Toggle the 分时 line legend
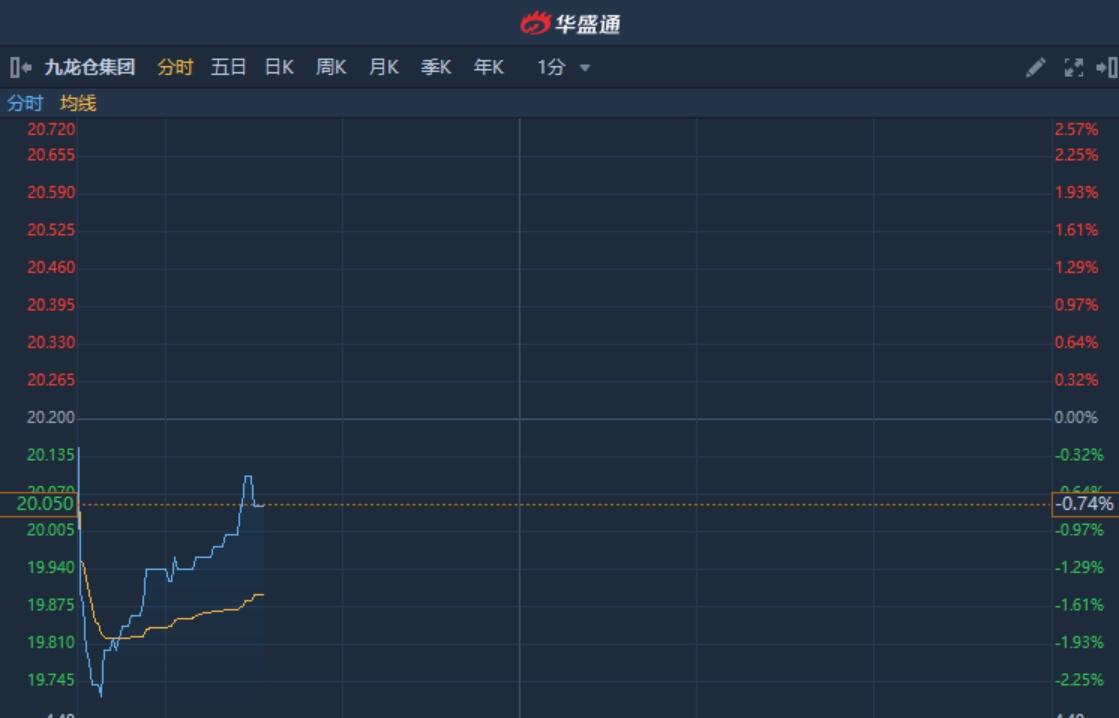 click(25, 103)
